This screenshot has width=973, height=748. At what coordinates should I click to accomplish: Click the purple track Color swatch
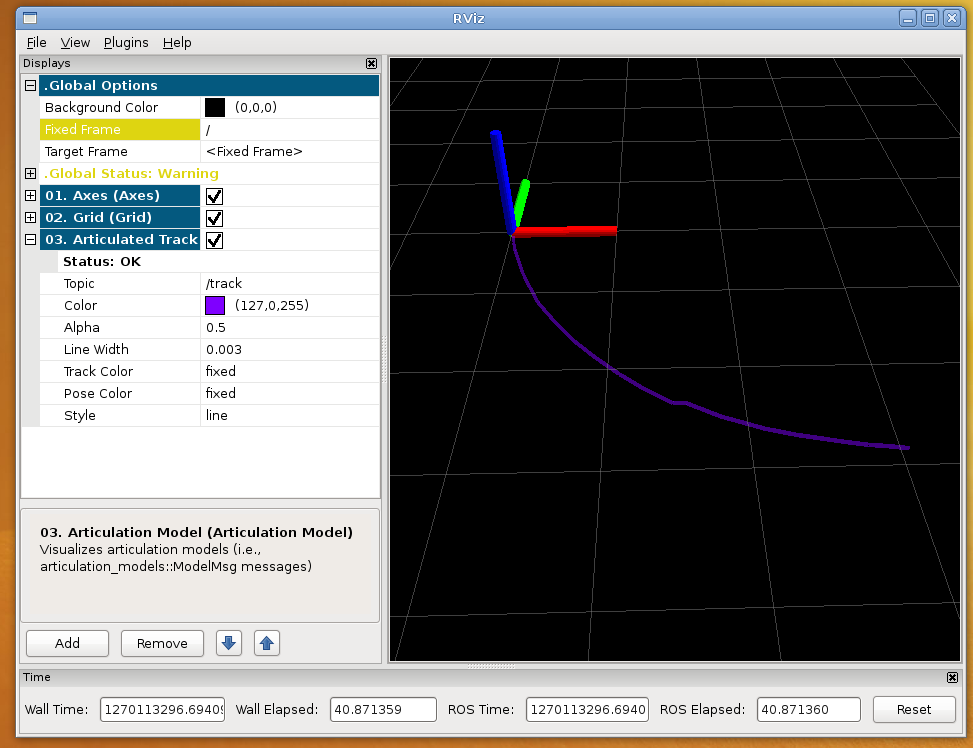pyautogui.click(x=215, y=306)
